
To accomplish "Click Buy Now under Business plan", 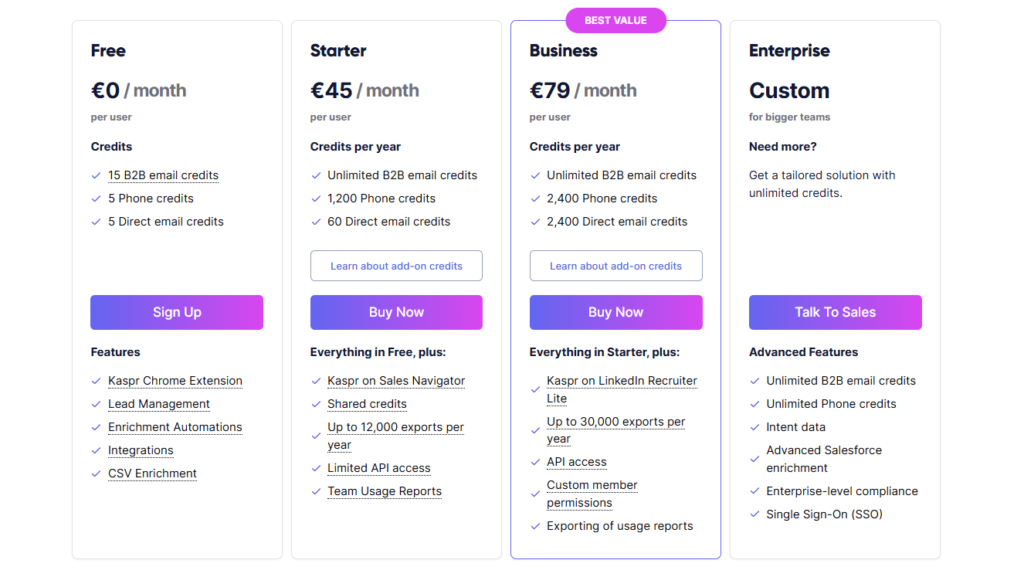I will click(615, 312).
